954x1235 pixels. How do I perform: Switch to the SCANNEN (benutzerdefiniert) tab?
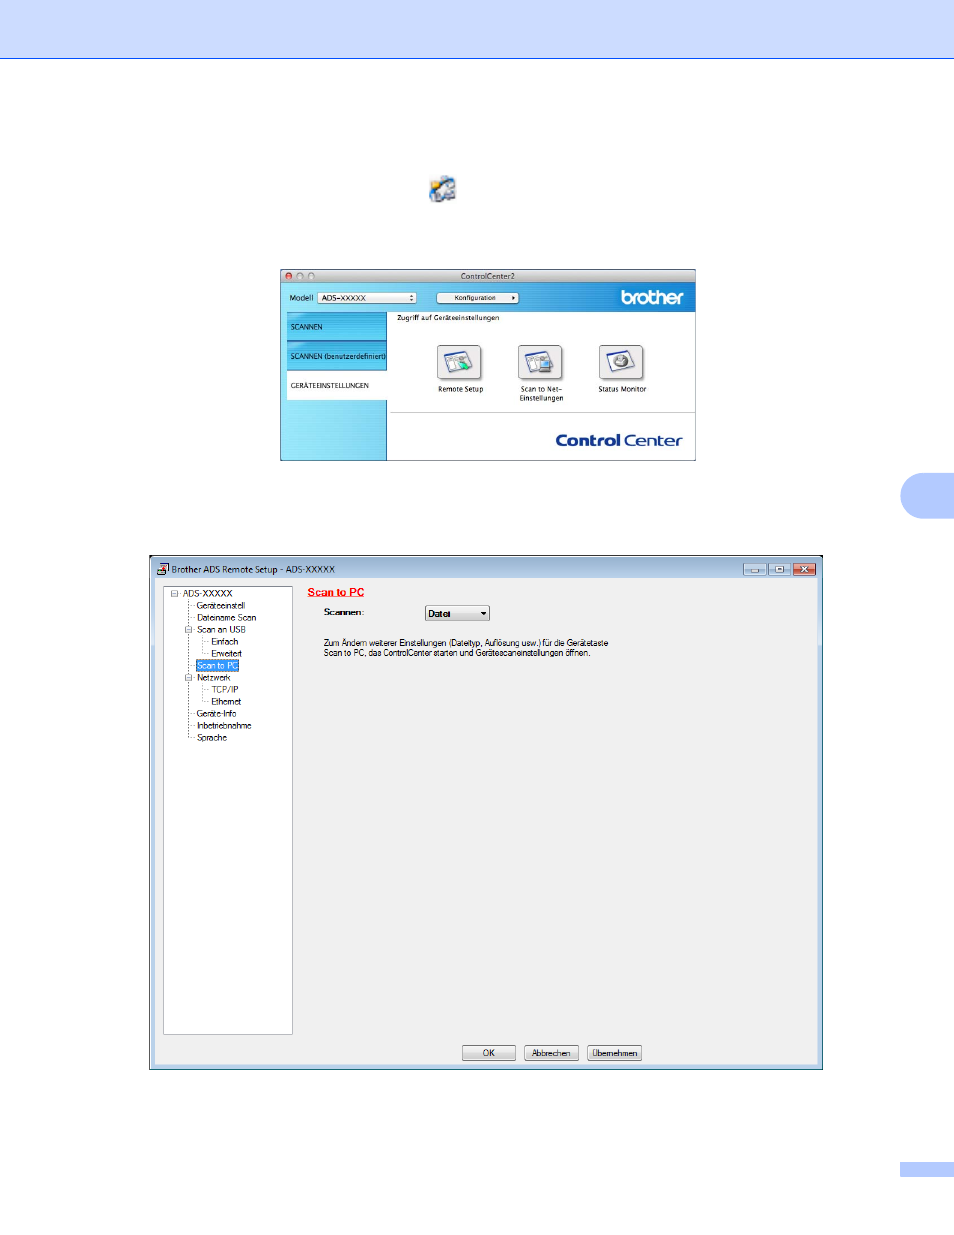click(336, 356)
